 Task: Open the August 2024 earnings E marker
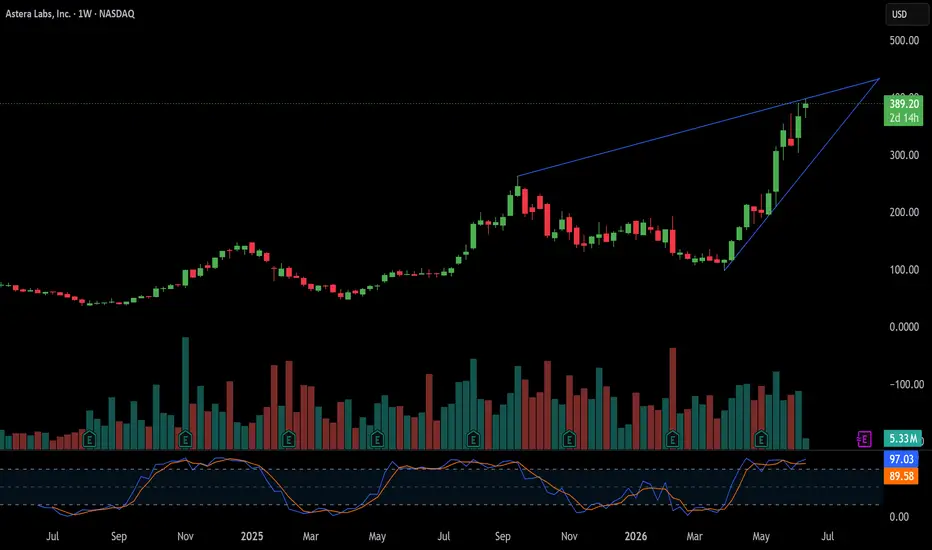coord(89,439)
